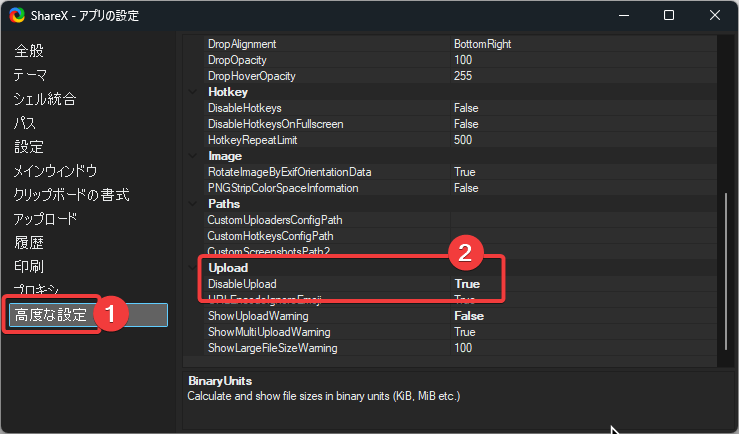Close the ShareX settings window
Image resolution: width=739 pixels, height=434 pixels.
tap(714, 15)
